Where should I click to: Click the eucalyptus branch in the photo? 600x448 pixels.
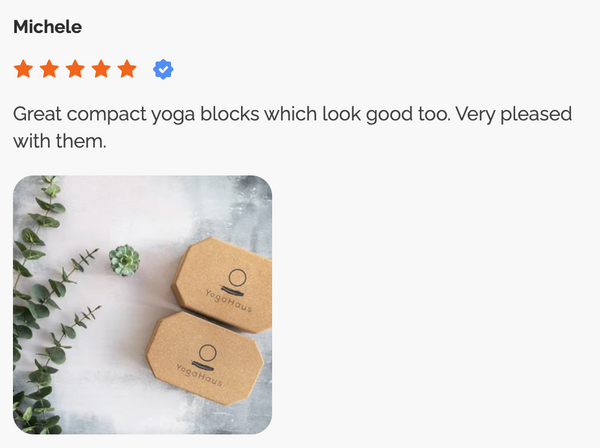coord(38,306)
